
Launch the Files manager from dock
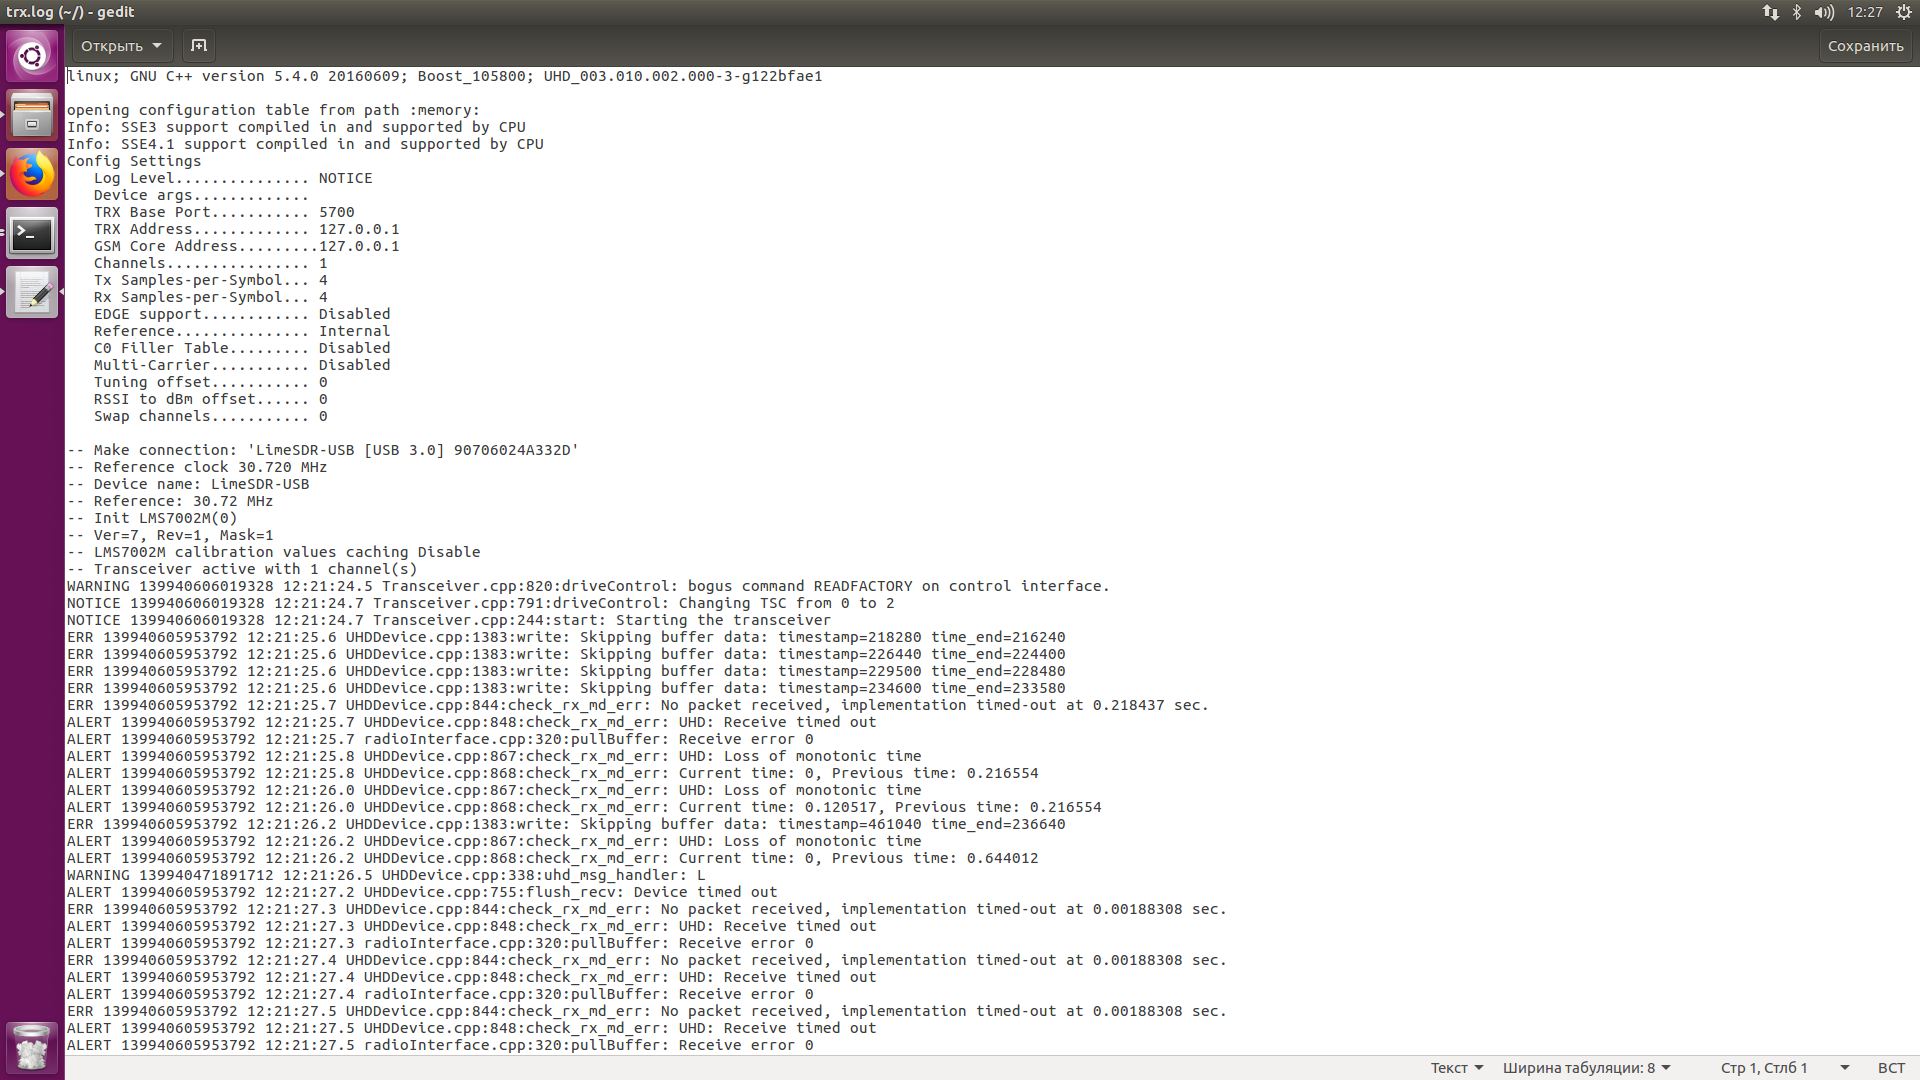[x=32, y=114]
